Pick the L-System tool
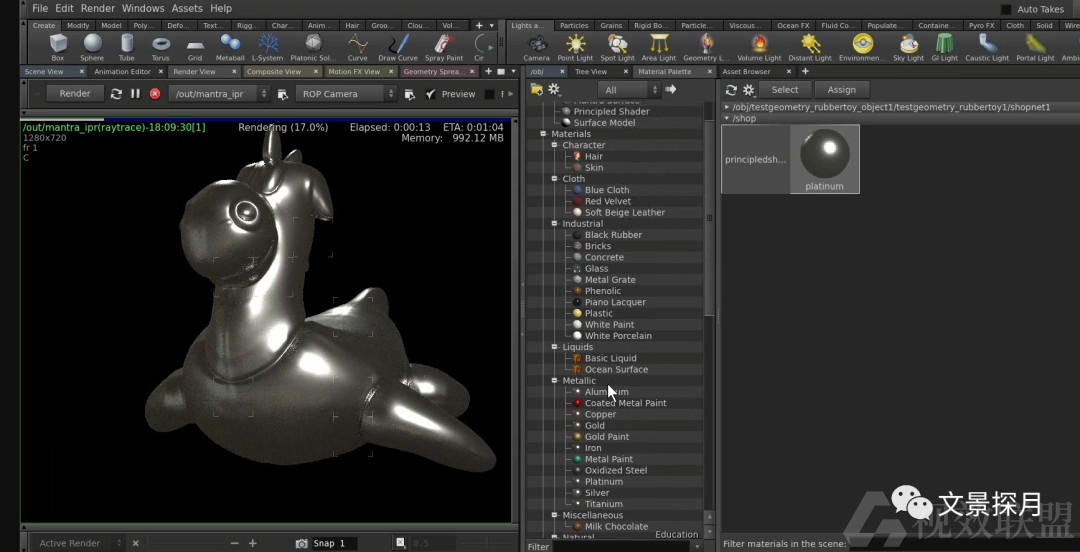The width and height of the screenshot is (1080, 552). coord(267,48)
